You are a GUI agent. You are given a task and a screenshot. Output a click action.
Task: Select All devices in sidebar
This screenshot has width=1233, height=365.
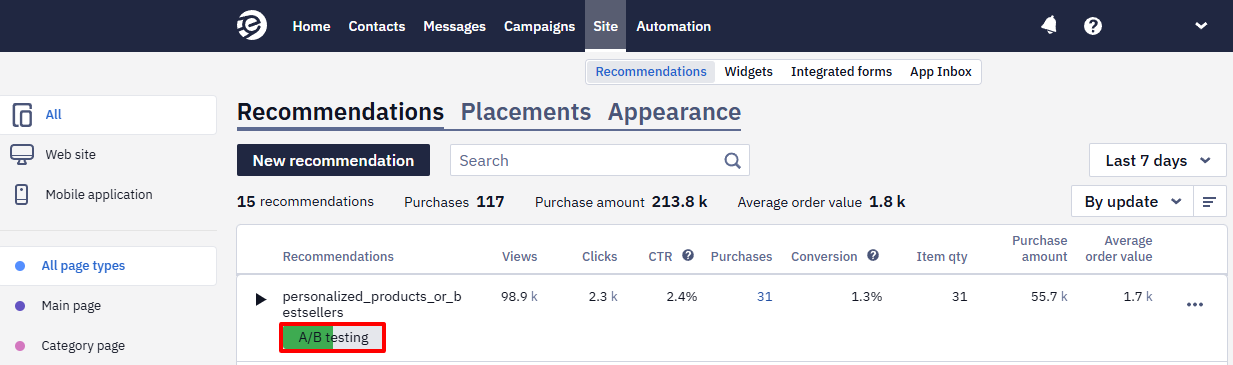click(108, 115)
